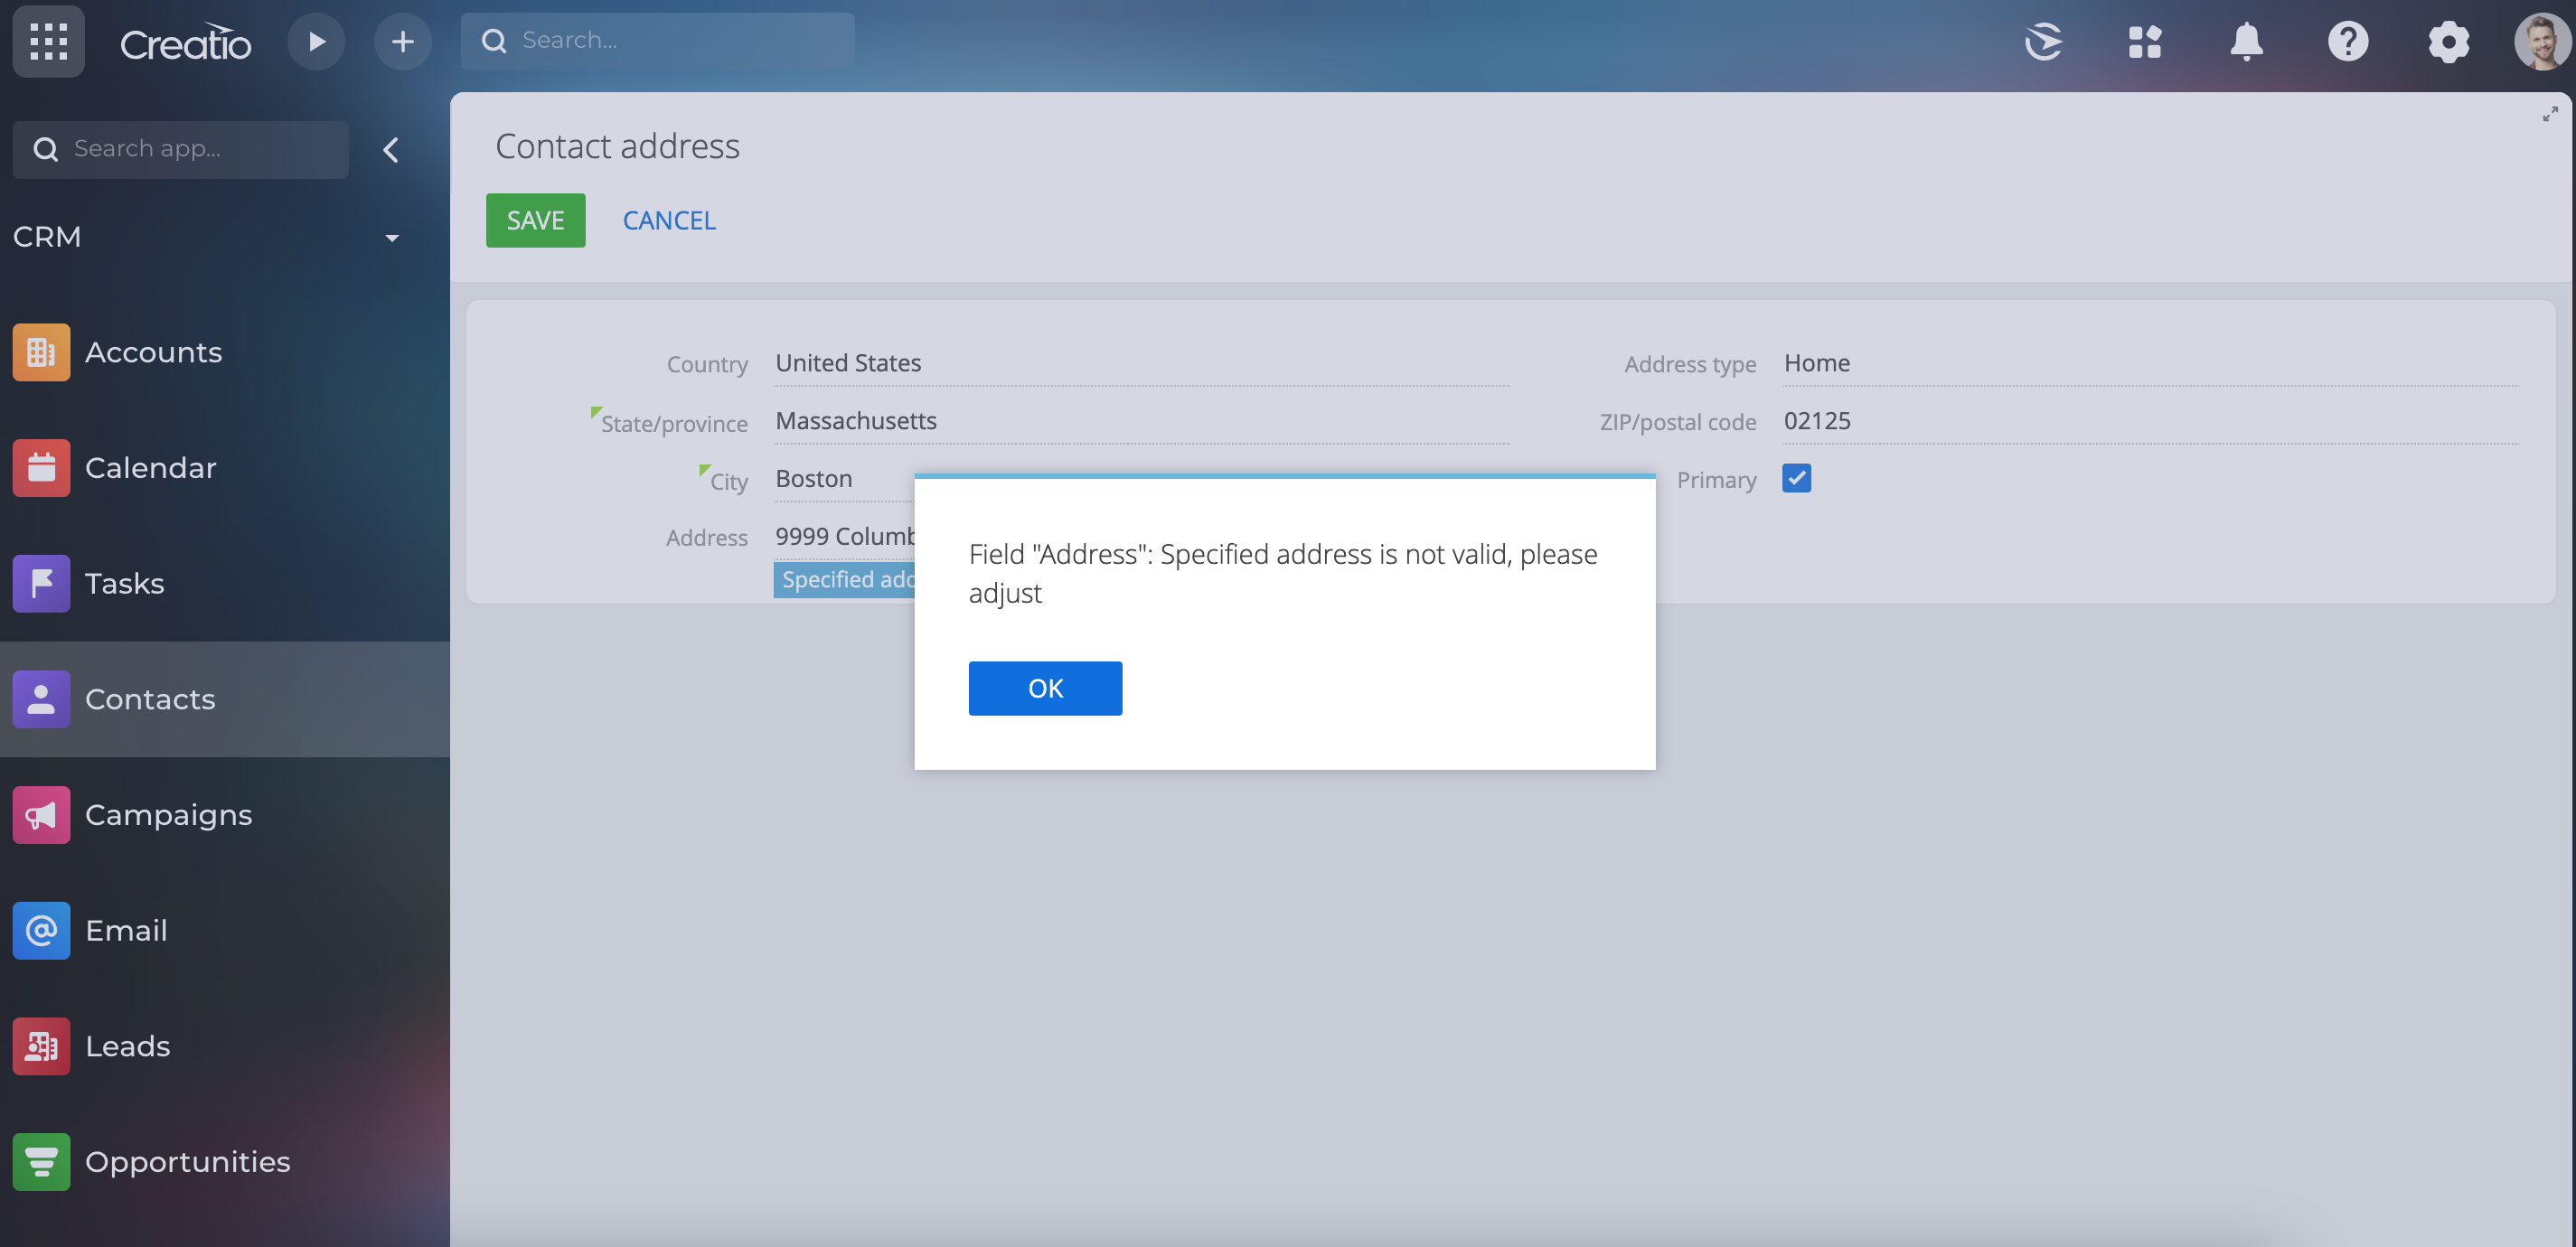
Task: Open the Leads section icon
Action: [x=41, y=1046]
